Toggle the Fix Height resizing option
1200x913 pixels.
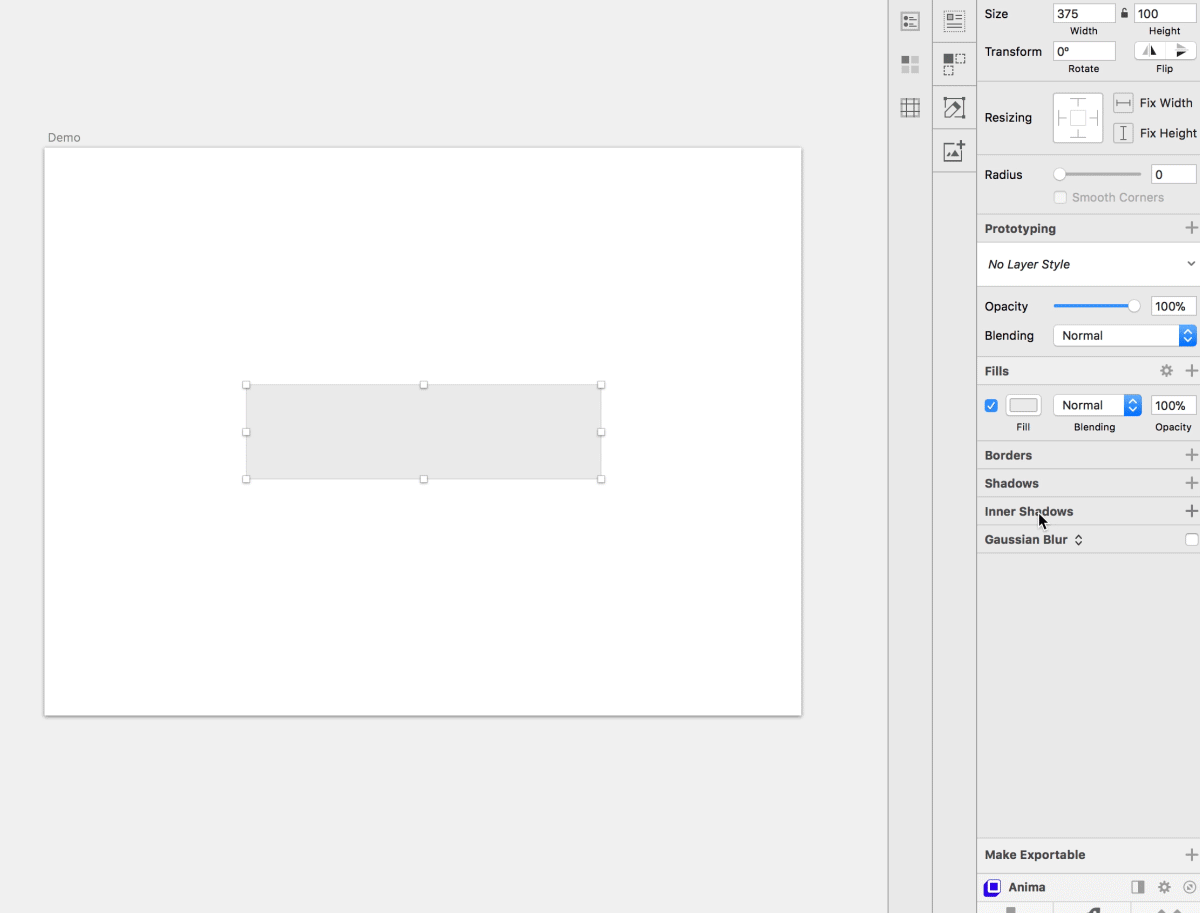tap(1124, 133)
